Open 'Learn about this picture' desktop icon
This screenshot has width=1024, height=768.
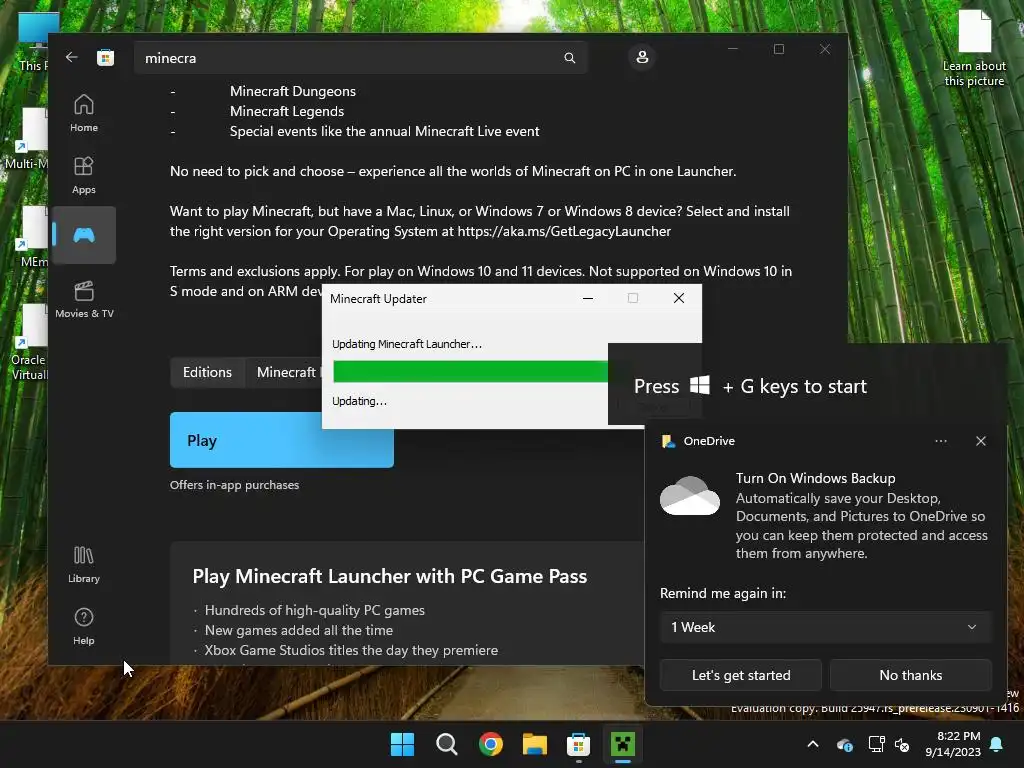tap(974, 49)
